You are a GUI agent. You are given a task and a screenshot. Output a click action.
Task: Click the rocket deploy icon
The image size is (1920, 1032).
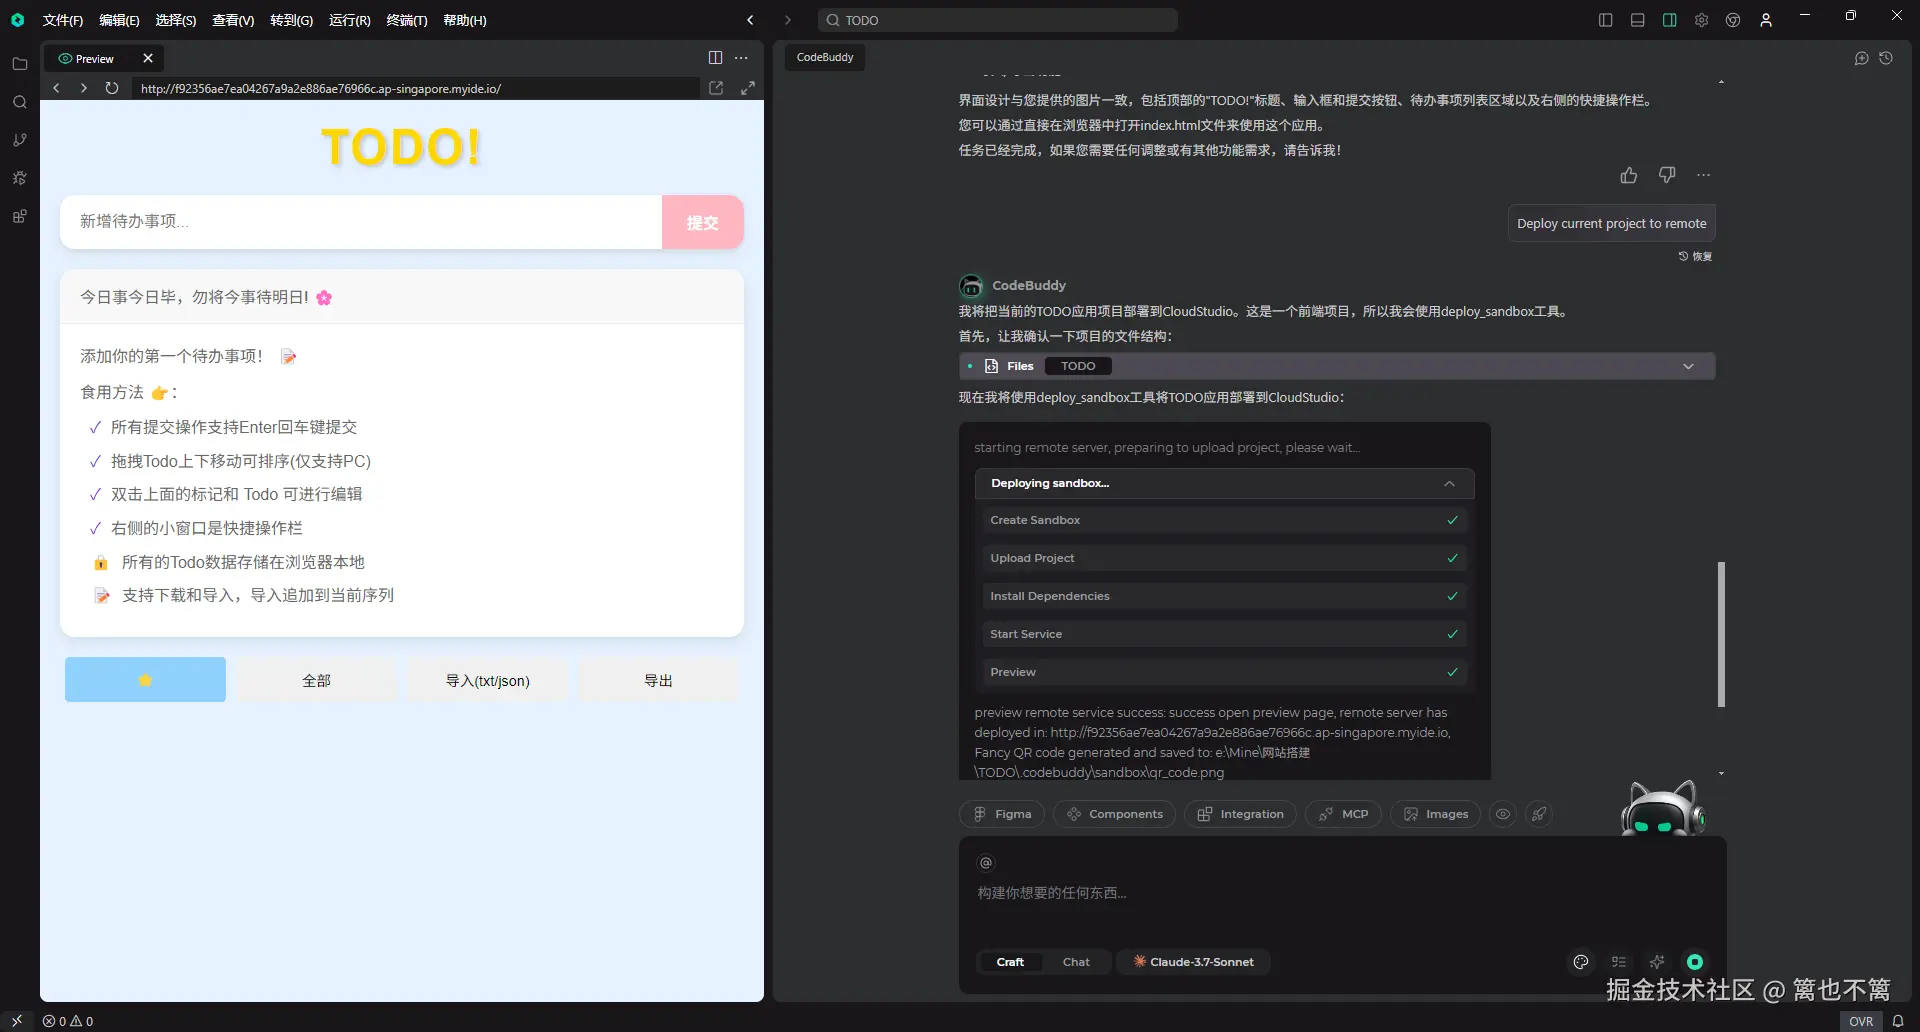(x=1539, y=814)
